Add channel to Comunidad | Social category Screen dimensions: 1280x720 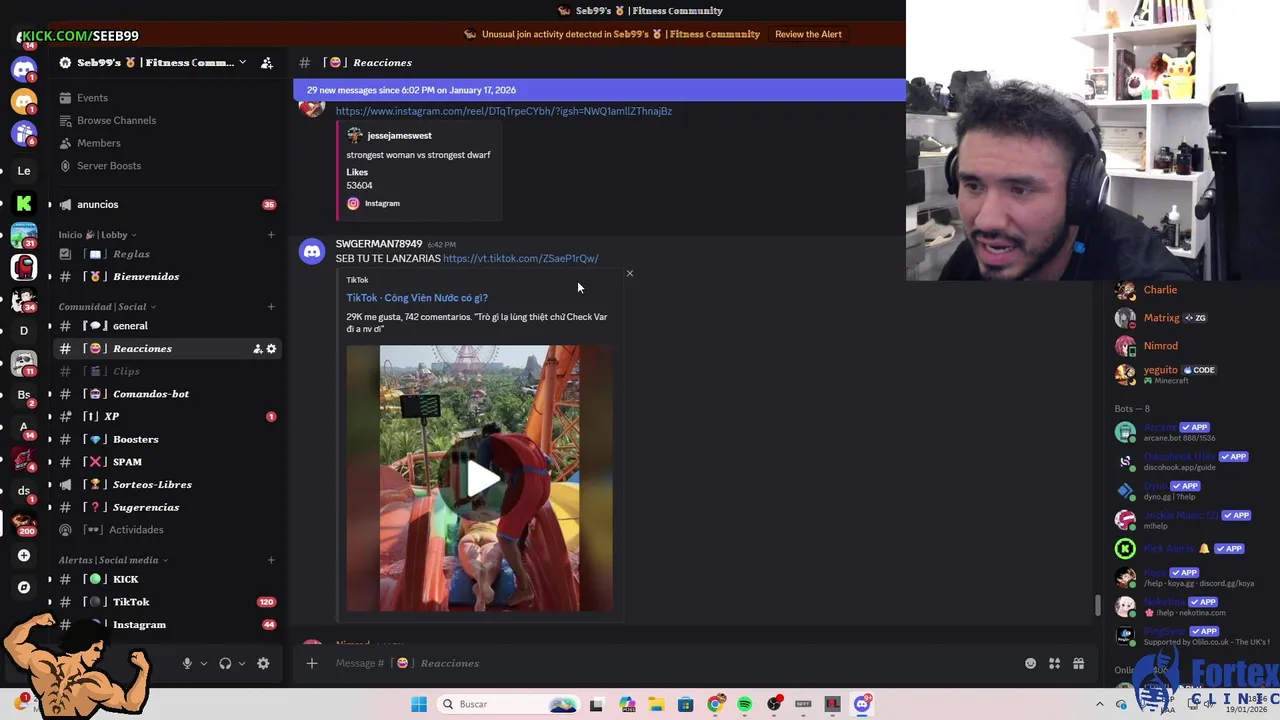click(271, 307)
